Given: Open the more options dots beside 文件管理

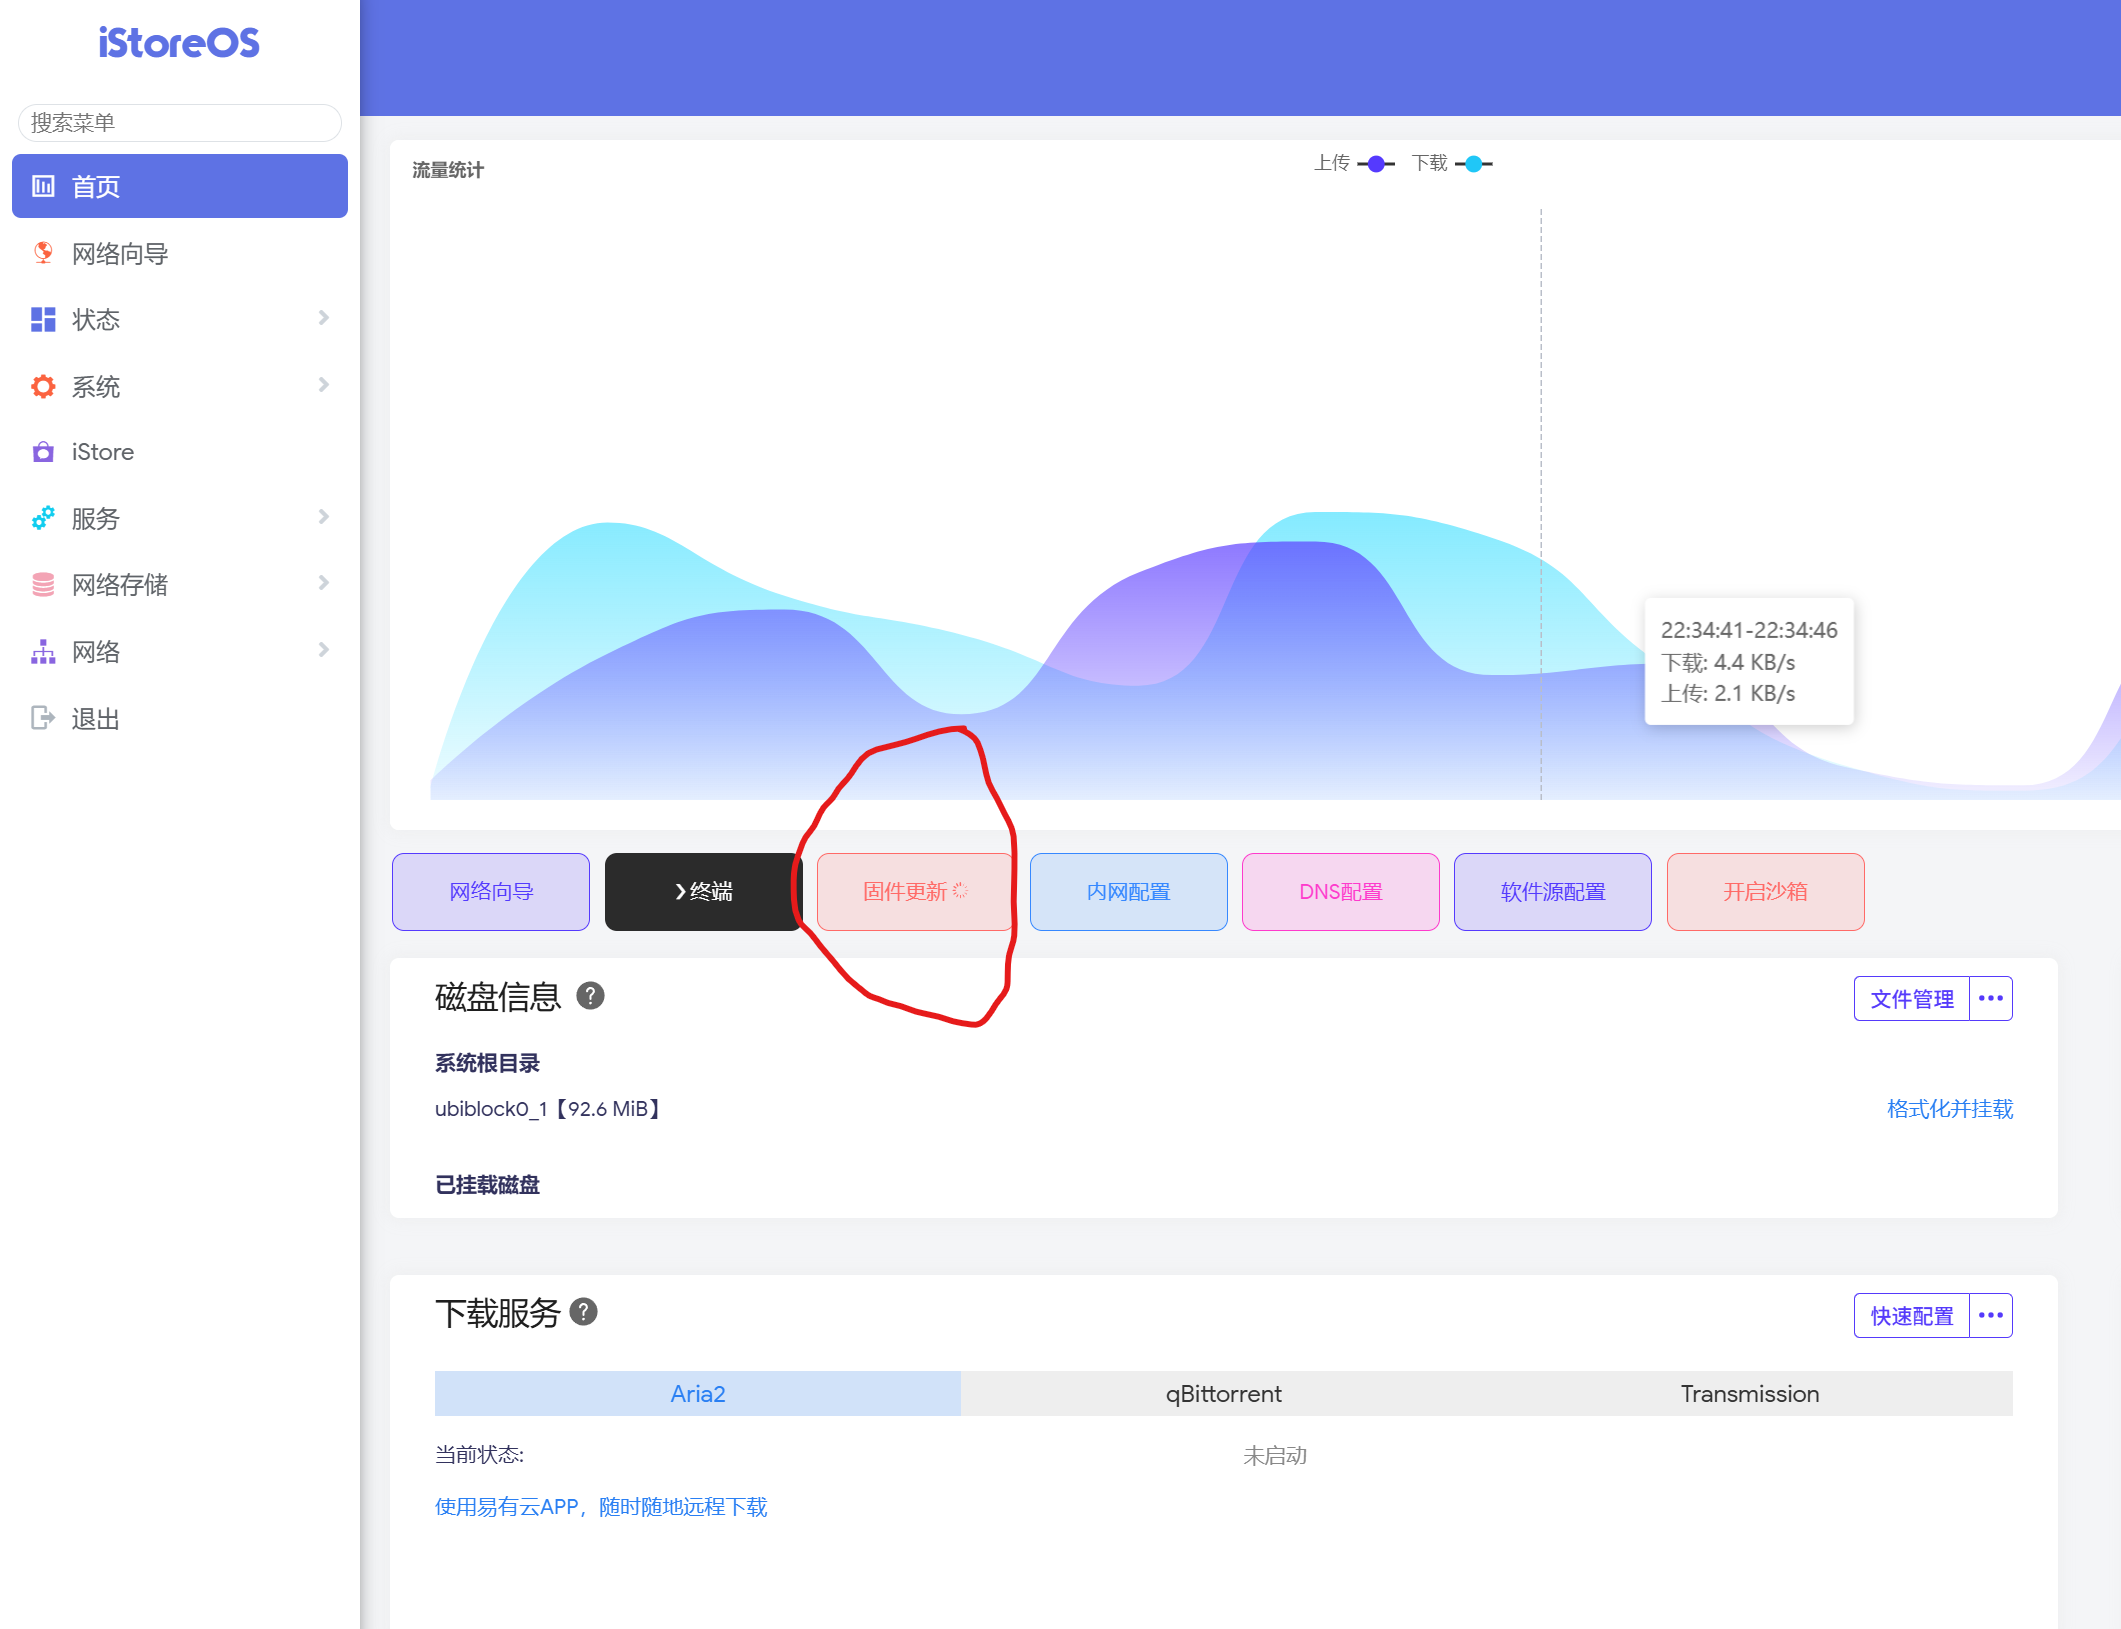Looking at the screenshot, I should point(1990,998).
